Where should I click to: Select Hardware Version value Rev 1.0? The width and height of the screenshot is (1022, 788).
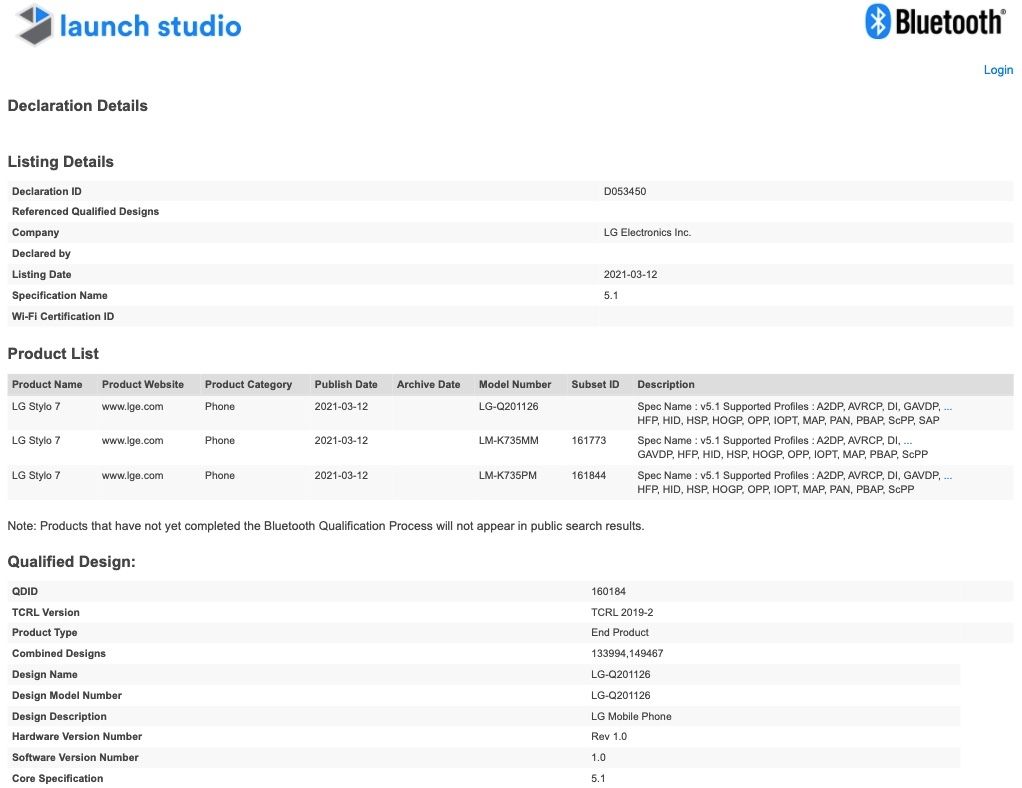point(609,737)
